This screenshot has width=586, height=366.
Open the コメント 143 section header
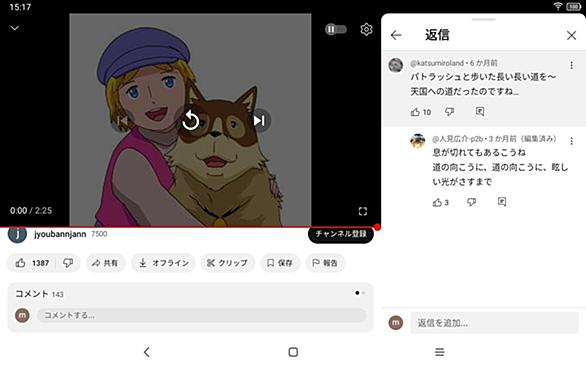pyautogui.click(x=39, y=294)
